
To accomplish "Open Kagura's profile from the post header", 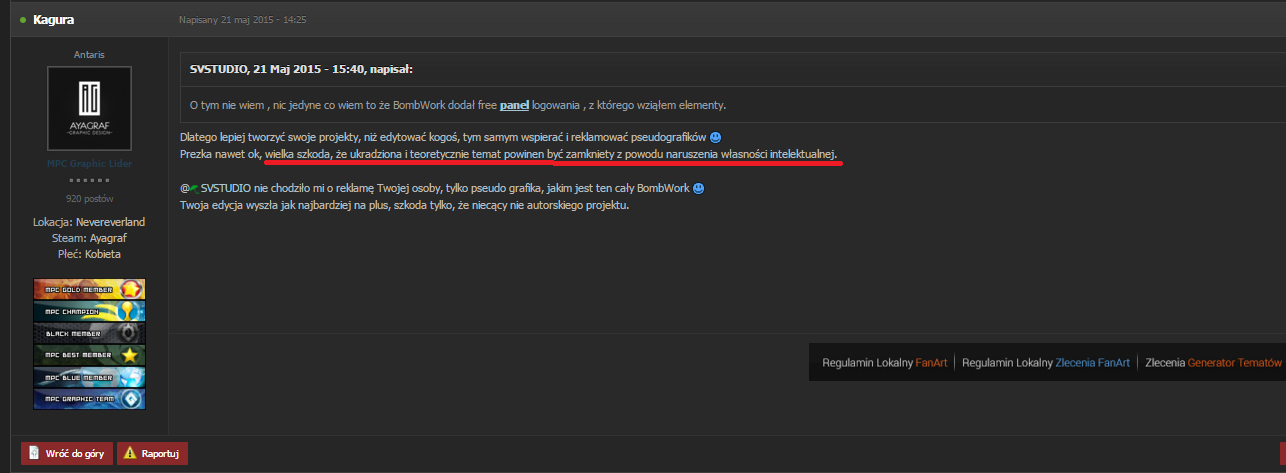I will tap(53, 19).
